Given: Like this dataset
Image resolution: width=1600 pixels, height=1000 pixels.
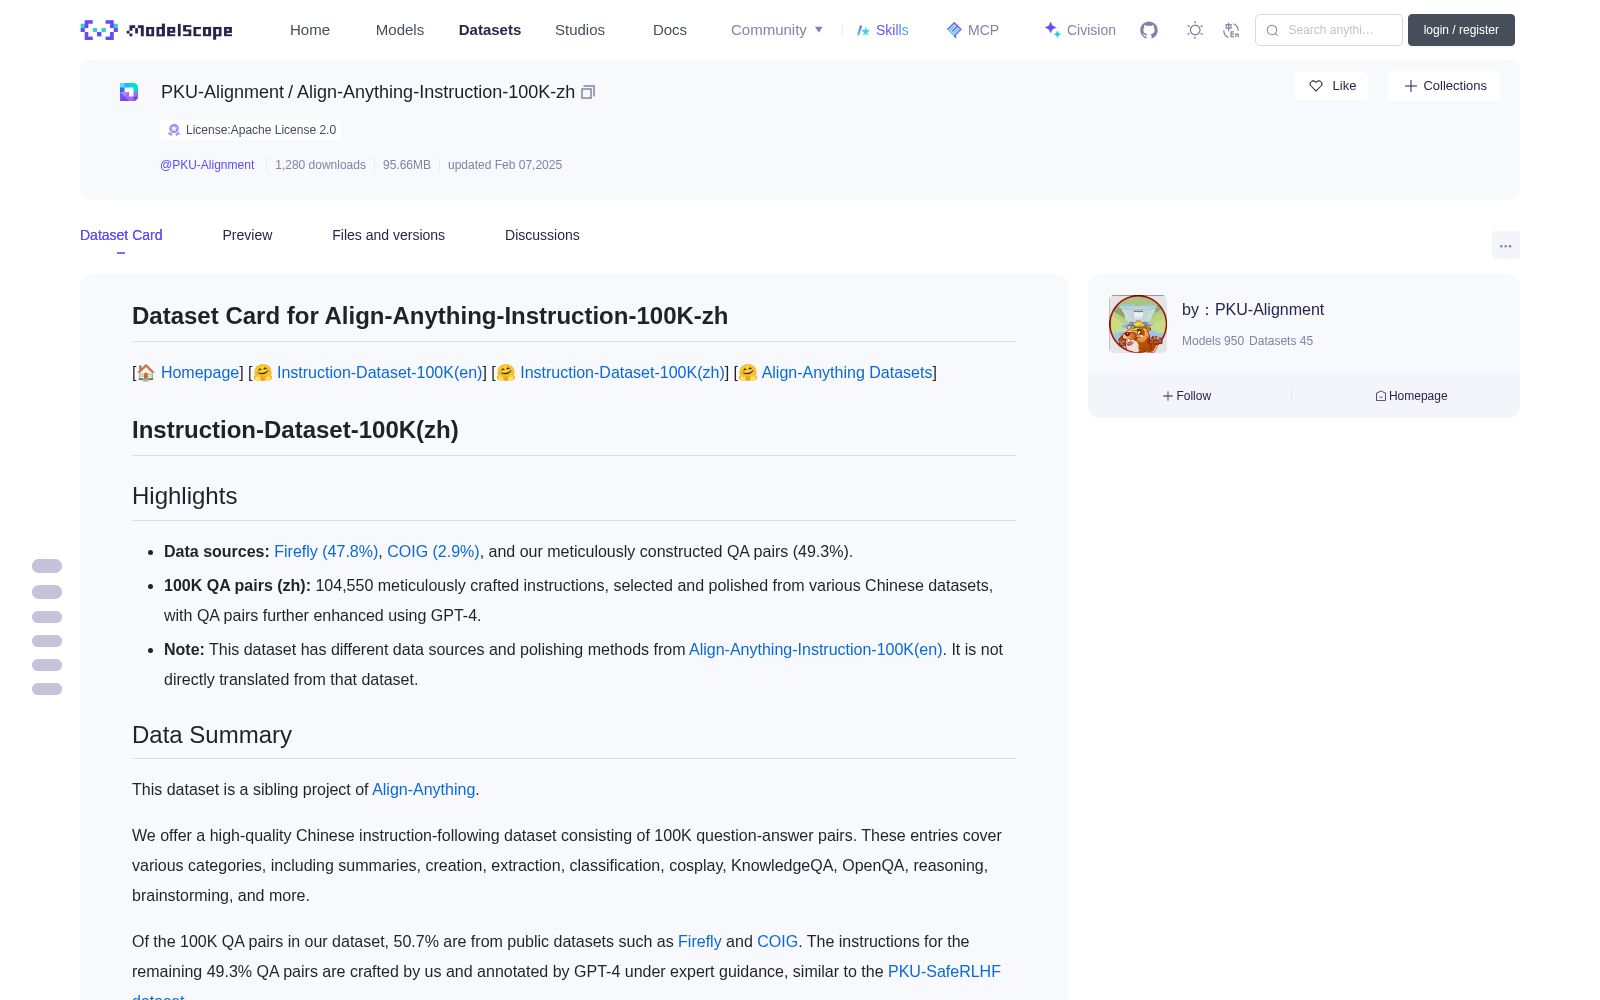Looking at the screenshot, I should click(1332, 86).
